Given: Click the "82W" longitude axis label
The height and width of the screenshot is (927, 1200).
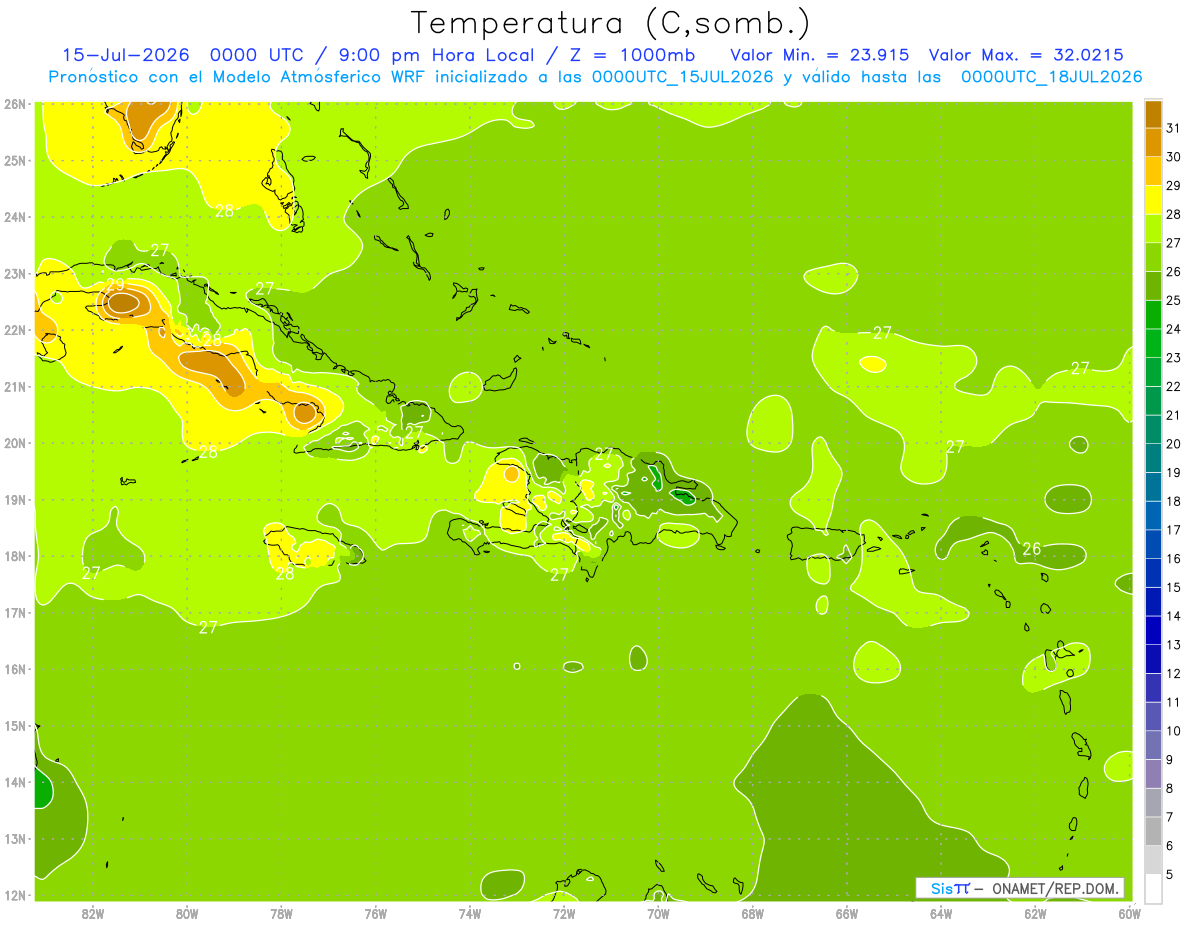Looking at the screenshot, I should coord(93,913).
